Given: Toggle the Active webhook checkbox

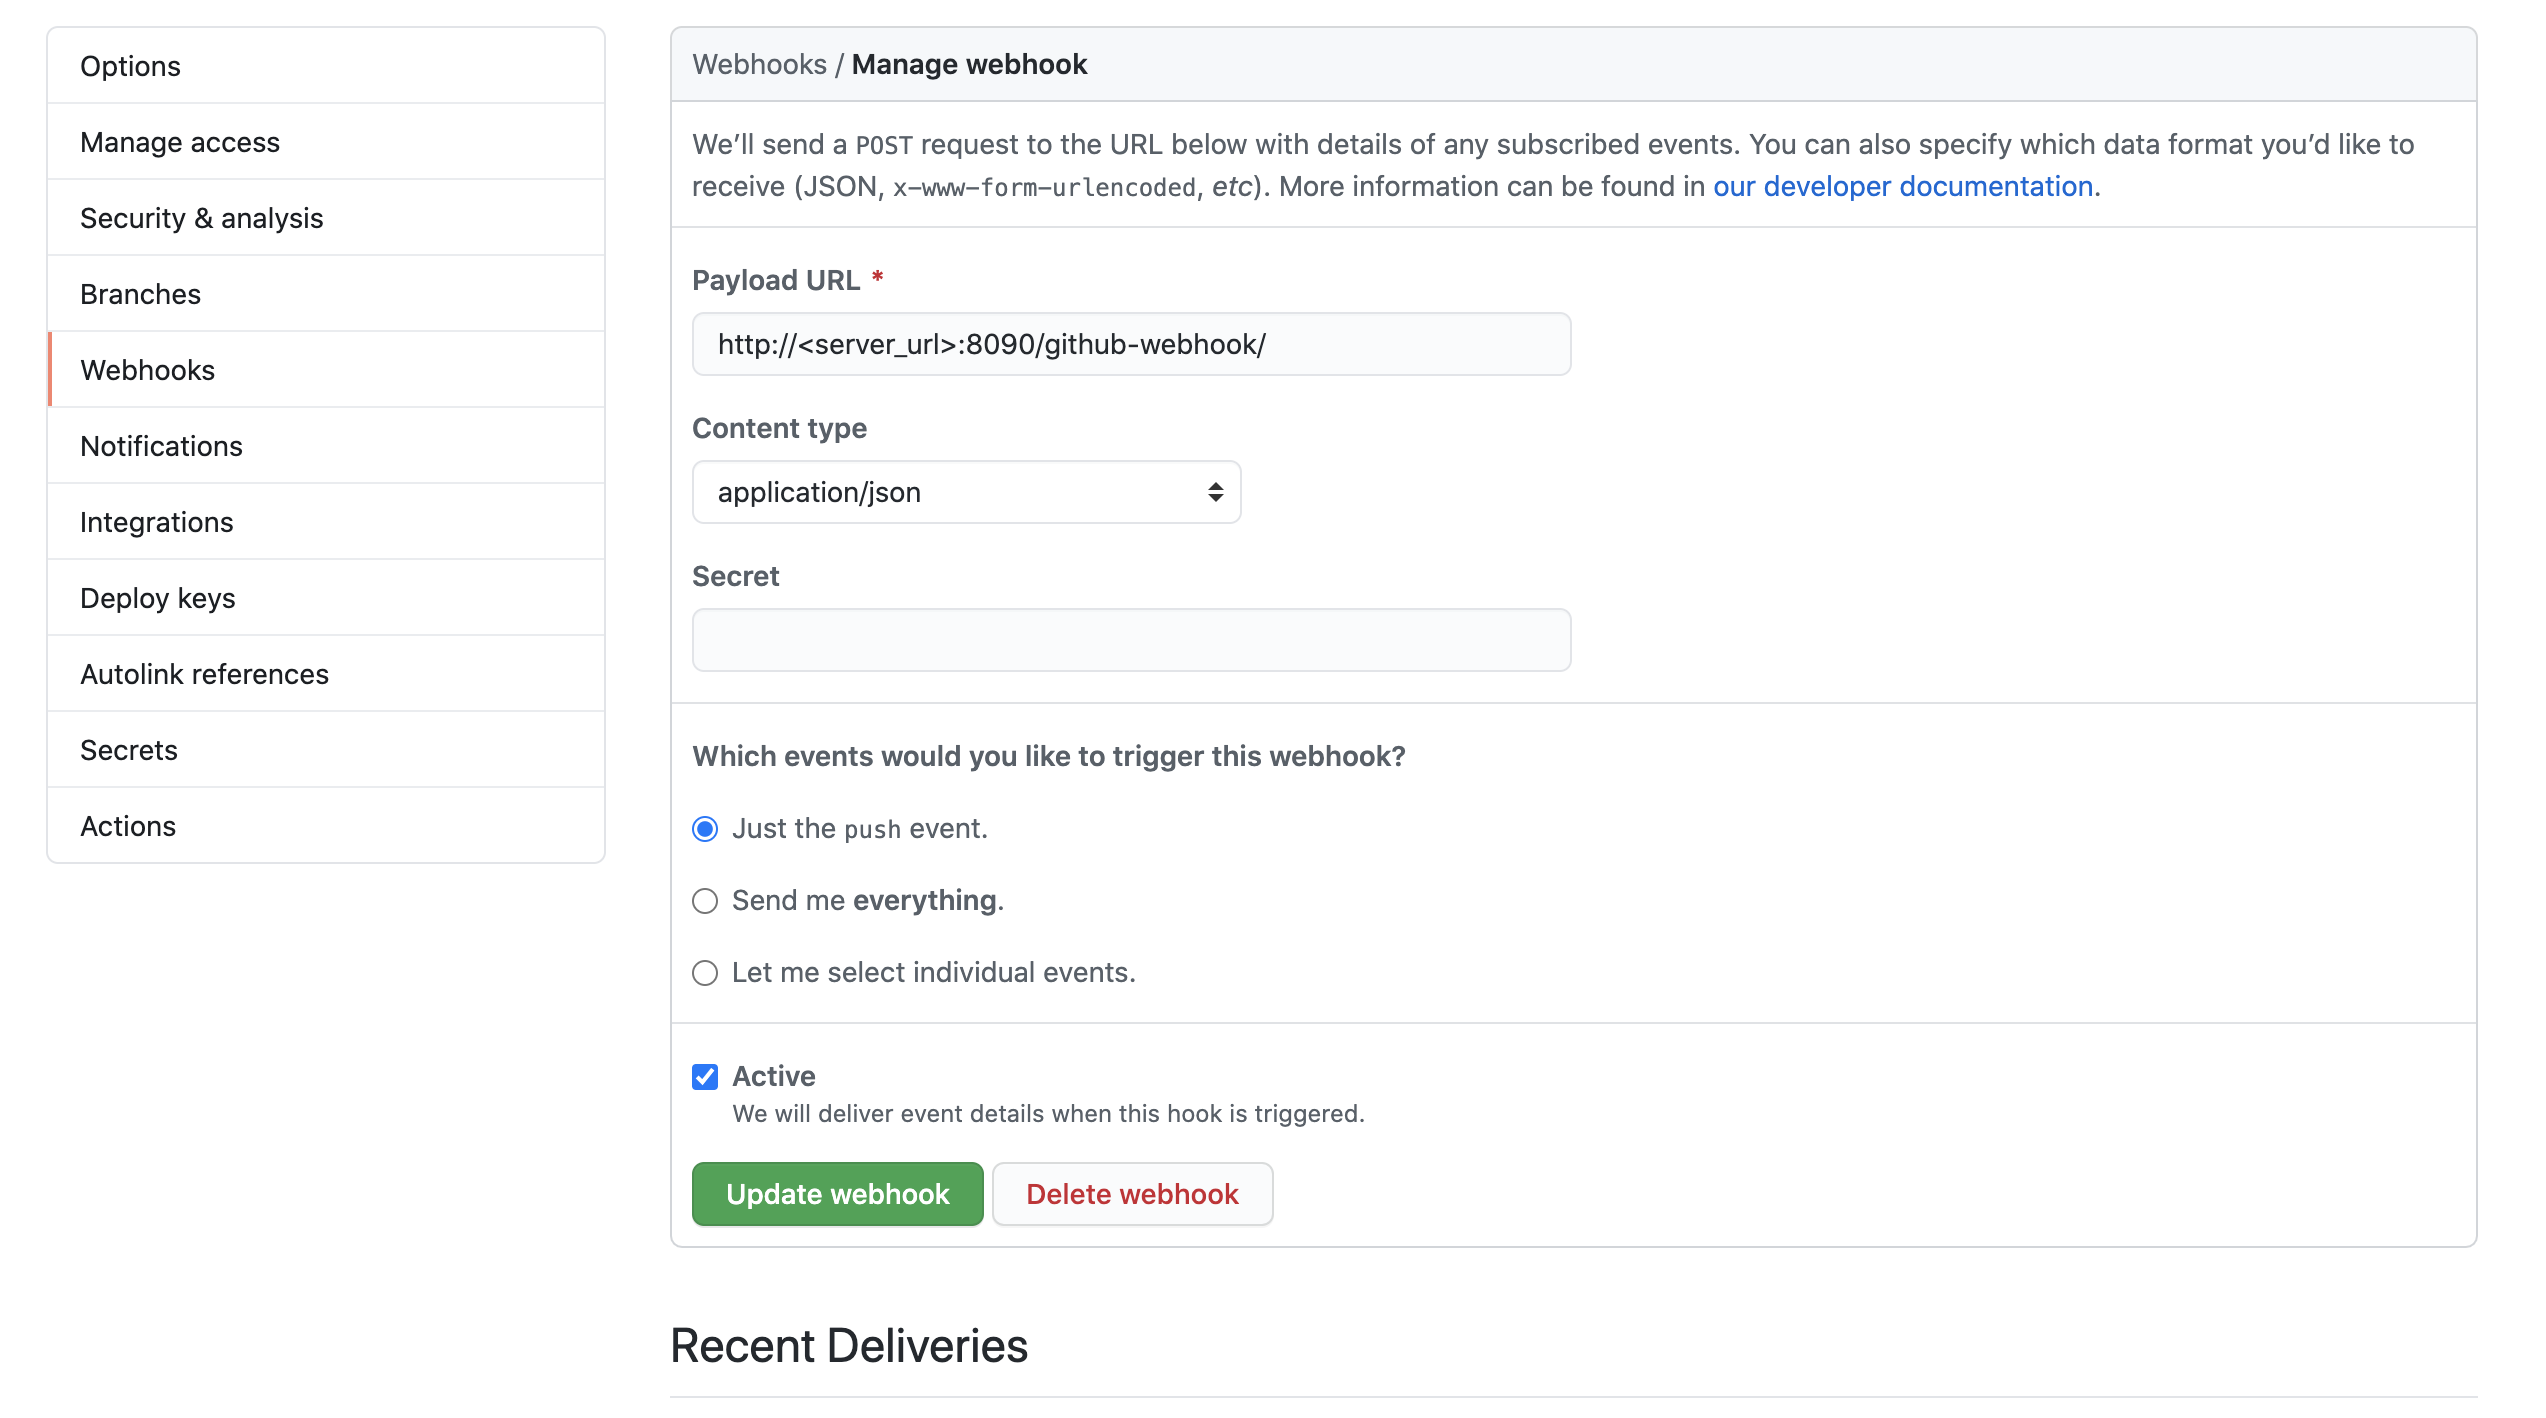Looking at the screenshot, I should coord(705,1076).
